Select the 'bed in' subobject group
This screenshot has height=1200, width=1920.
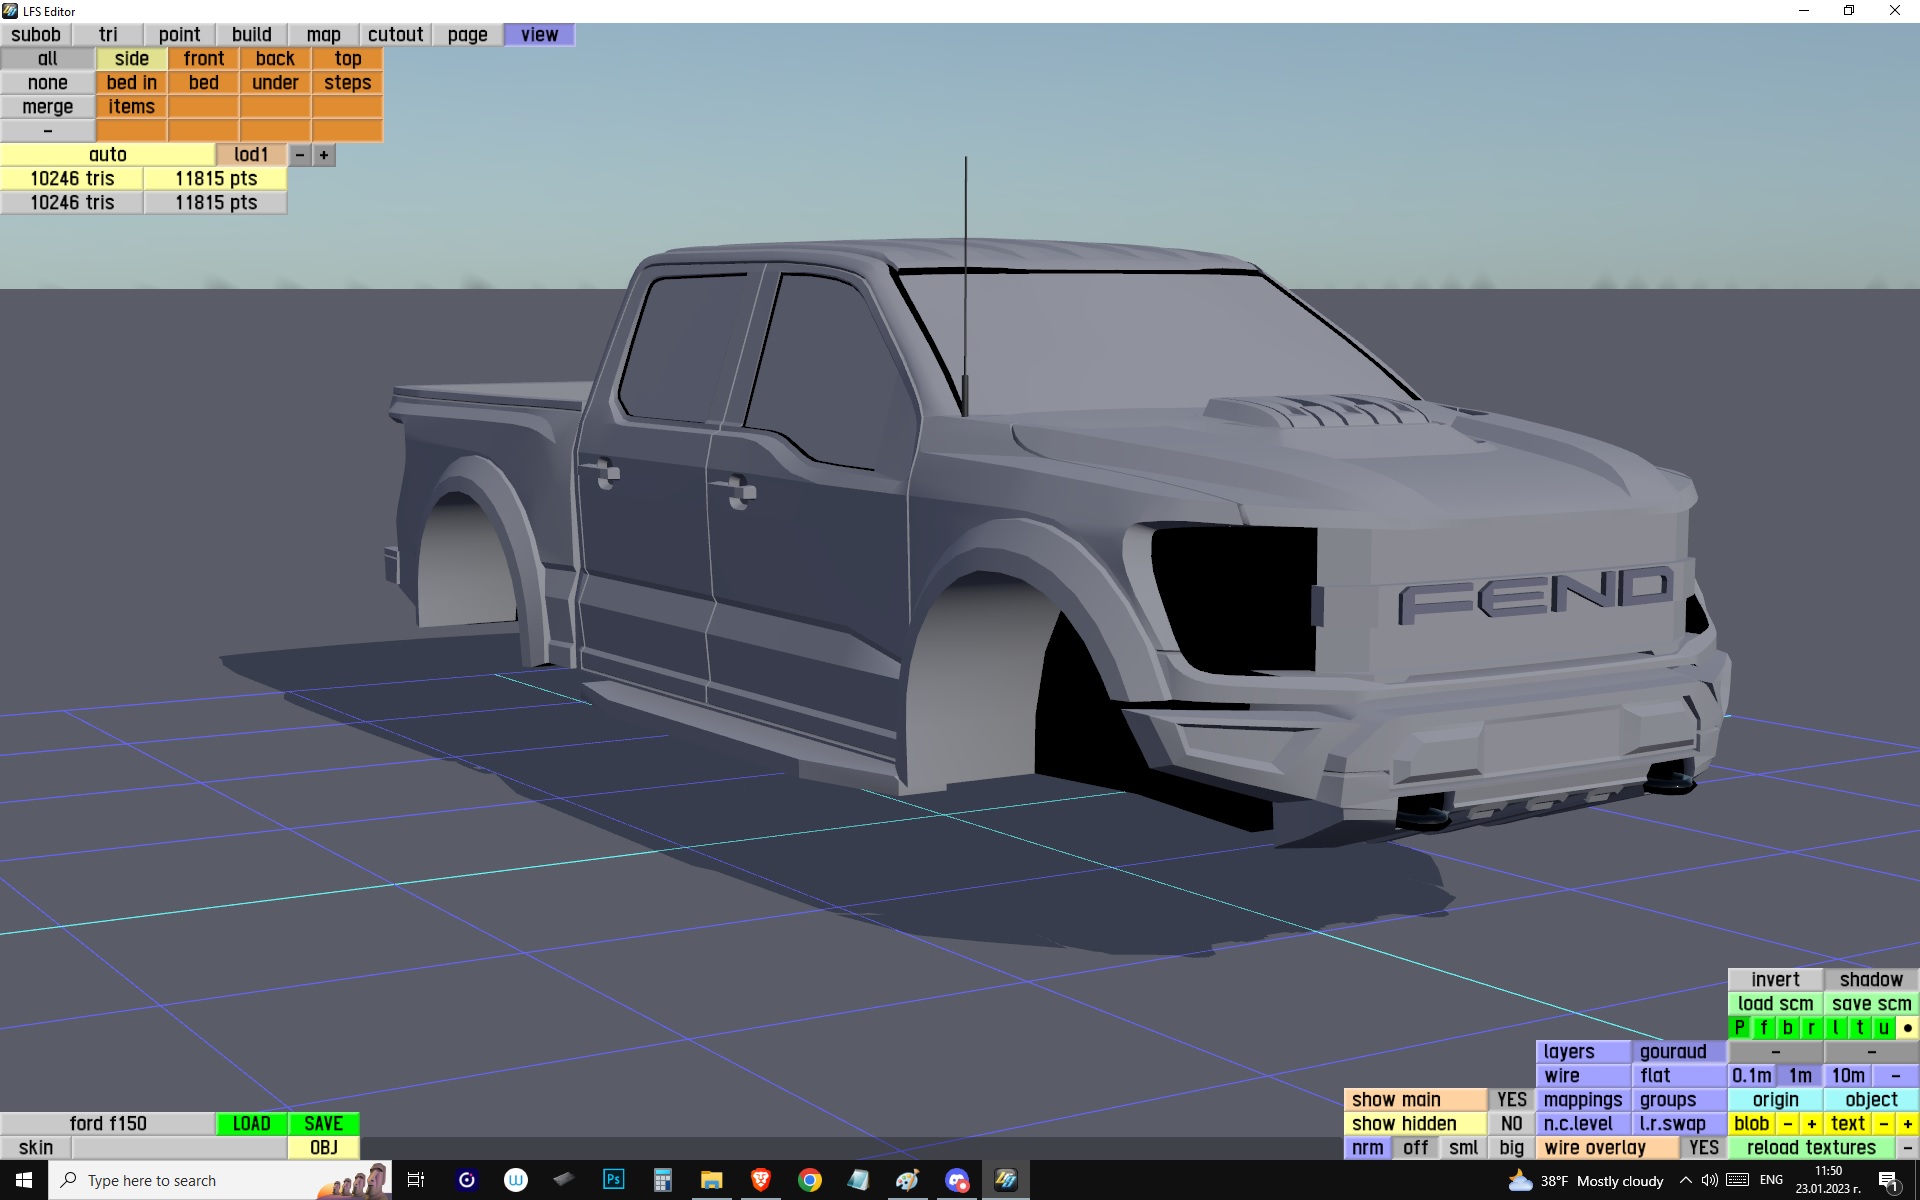click(131, 83)
